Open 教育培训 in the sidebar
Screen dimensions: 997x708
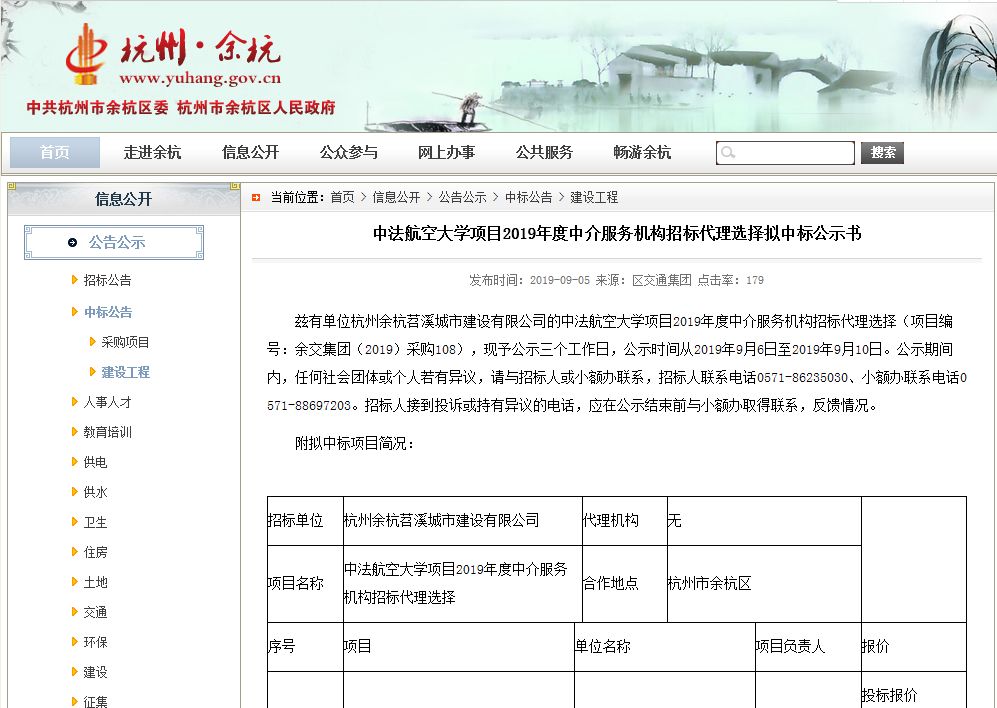[107, 432]
